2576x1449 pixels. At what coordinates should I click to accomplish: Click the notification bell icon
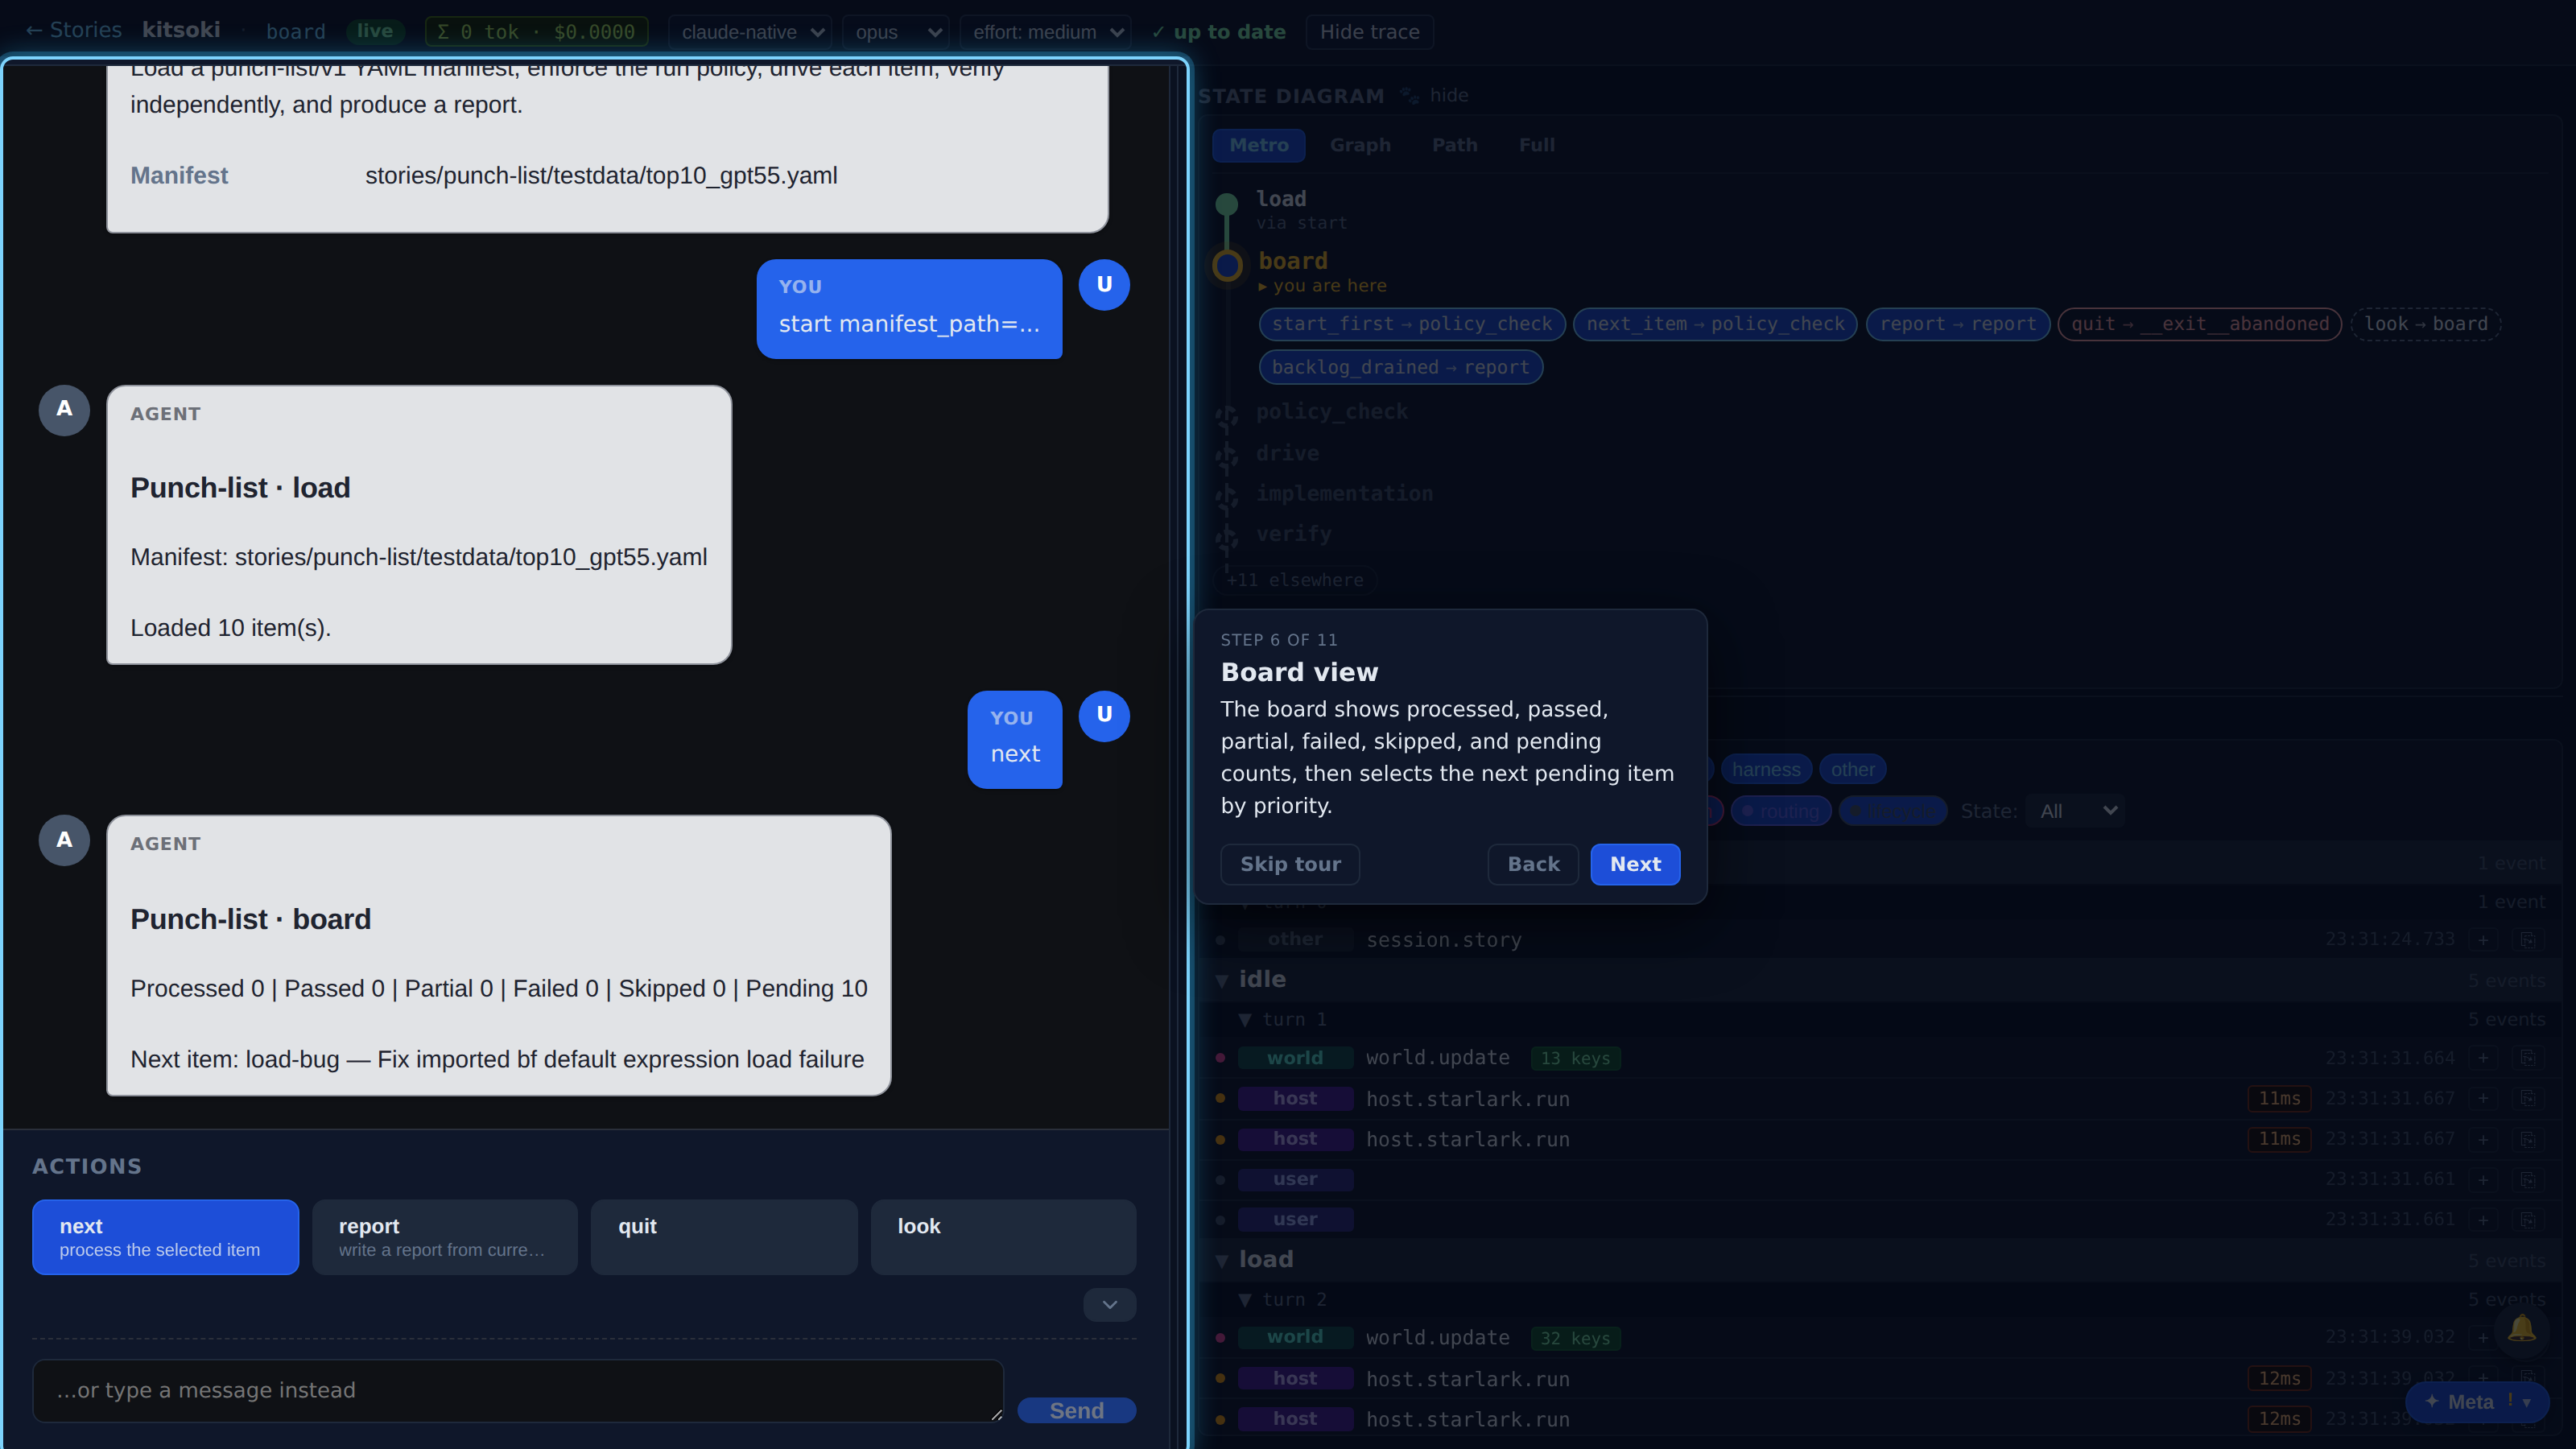pyautogui.click(x=2521, y=1329)
